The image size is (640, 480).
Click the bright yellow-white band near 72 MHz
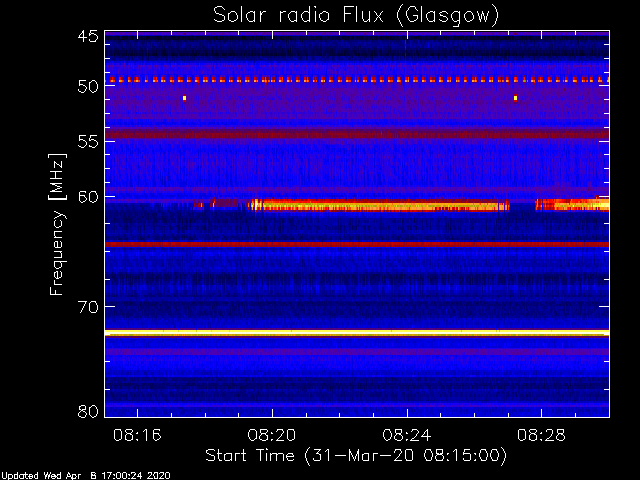[357, 333]
